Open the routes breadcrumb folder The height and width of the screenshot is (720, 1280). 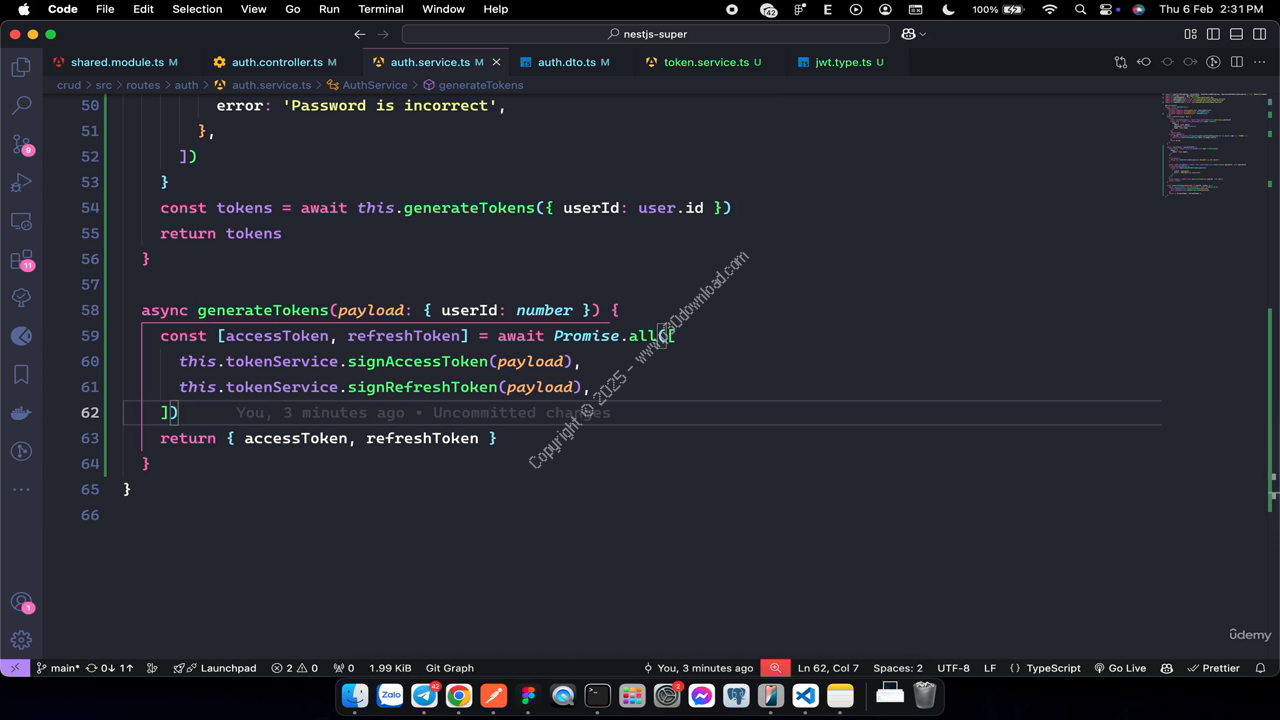(x=143, y=85)
